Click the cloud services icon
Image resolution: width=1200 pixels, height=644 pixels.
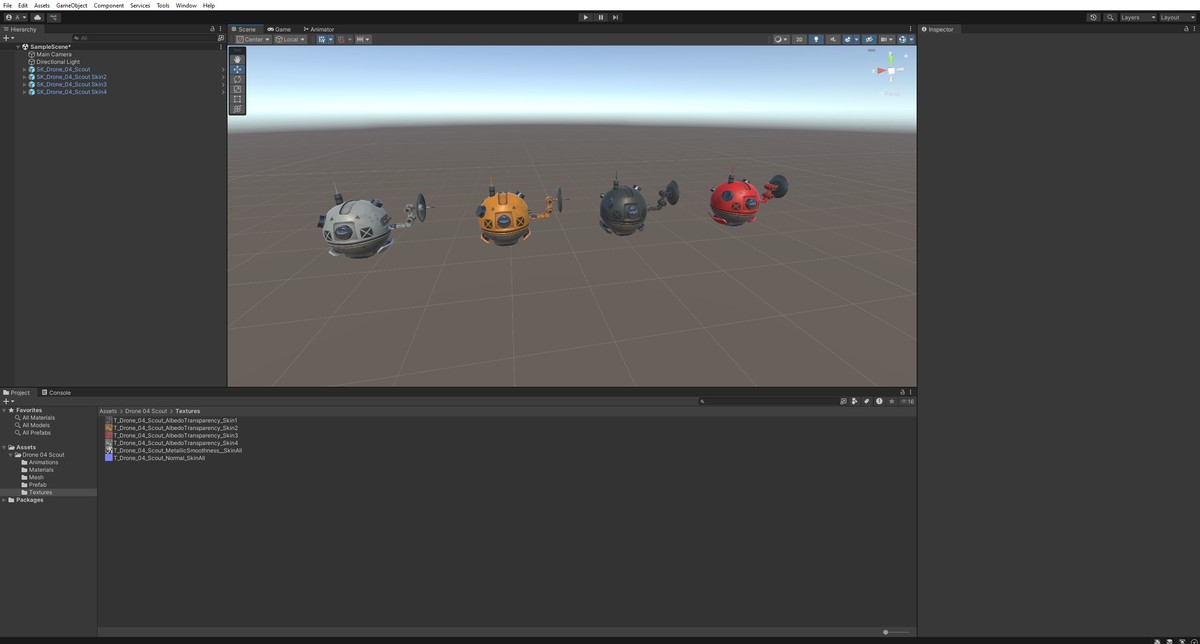tap(38, 17)
